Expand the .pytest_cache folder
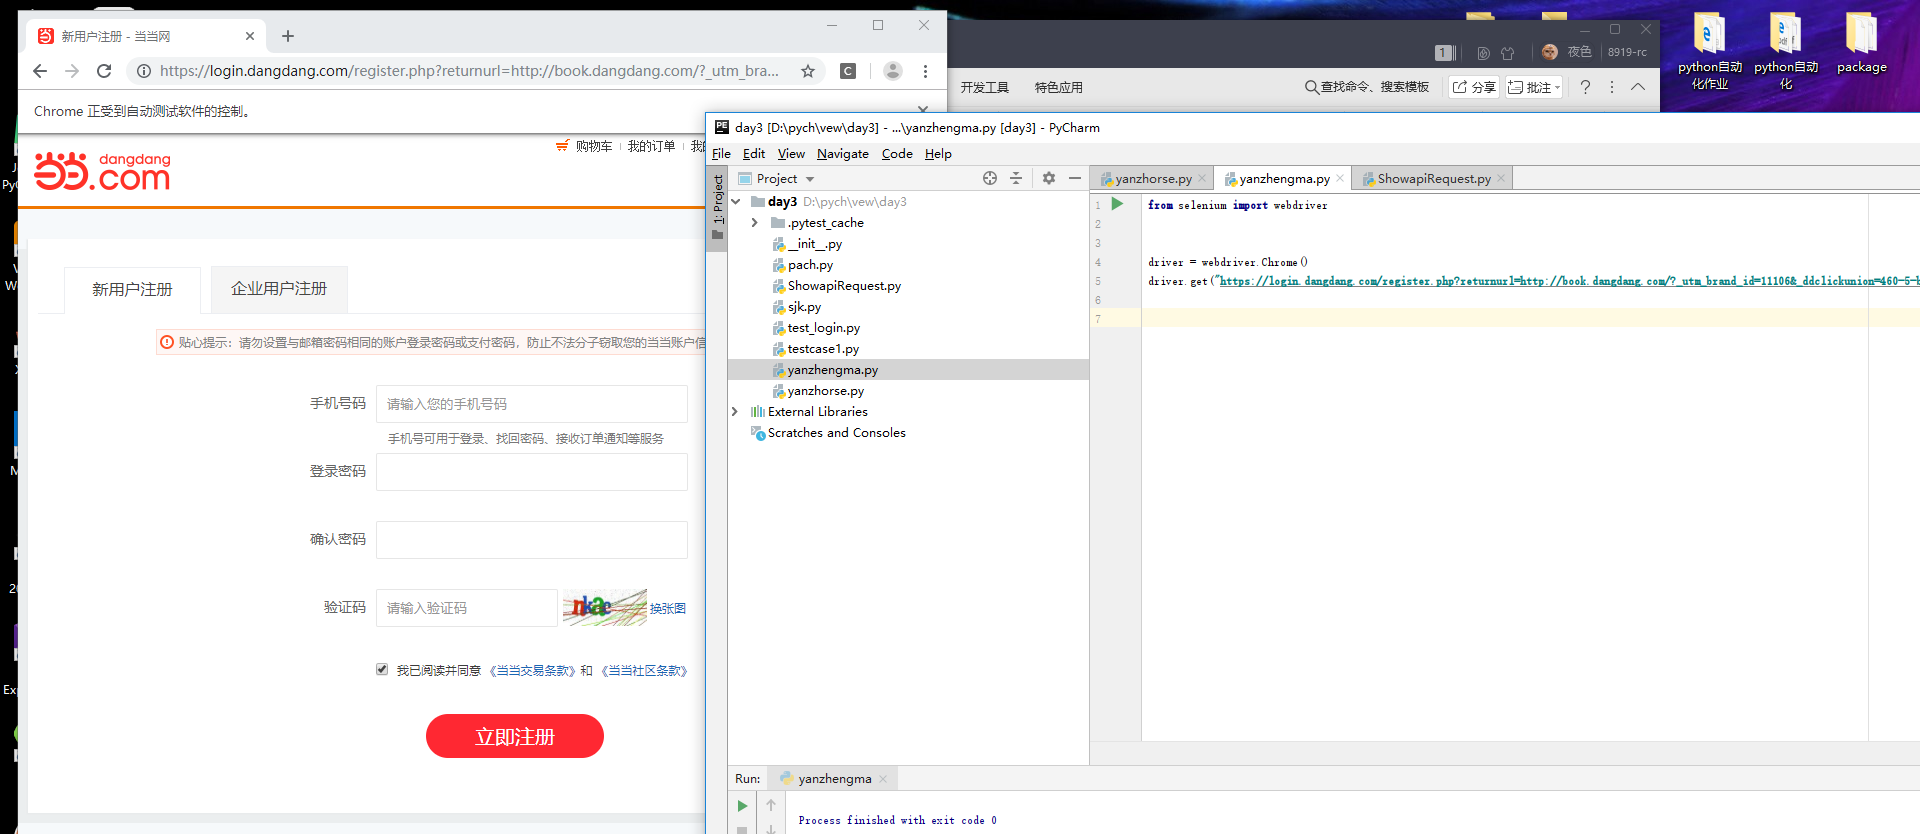The image size is (1920, 834). click(x=755, y=222)
